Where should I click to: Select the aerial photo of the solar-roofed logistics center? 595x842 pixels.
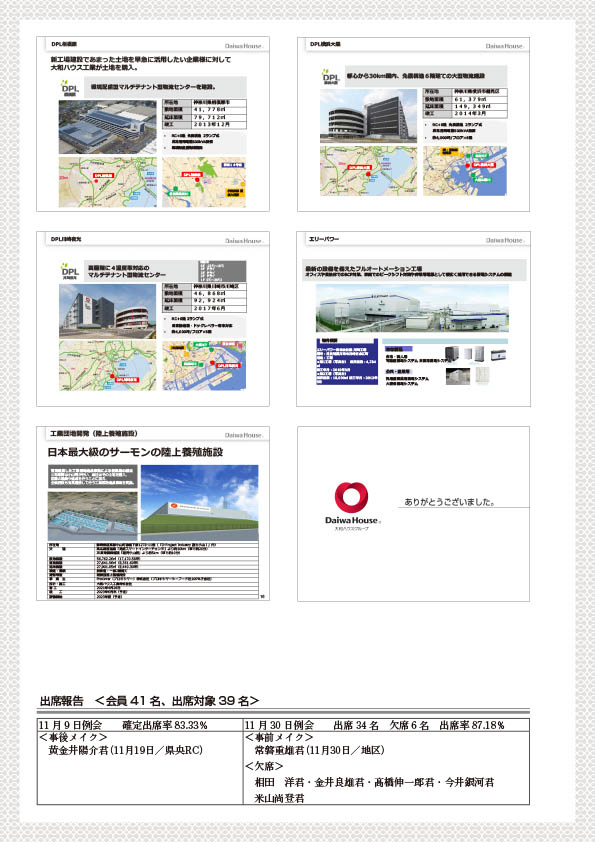(107, 127)
